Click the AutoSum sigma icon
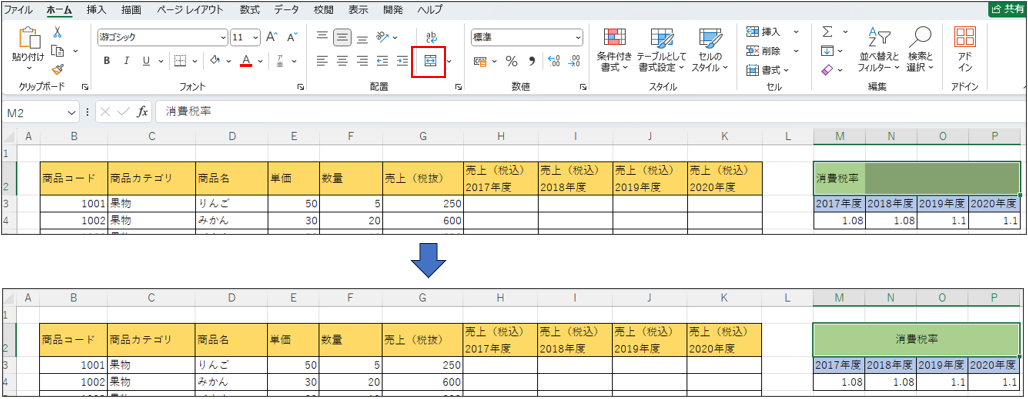The width and height of the screenshot is (1028, 399). (x=827, y=31)
